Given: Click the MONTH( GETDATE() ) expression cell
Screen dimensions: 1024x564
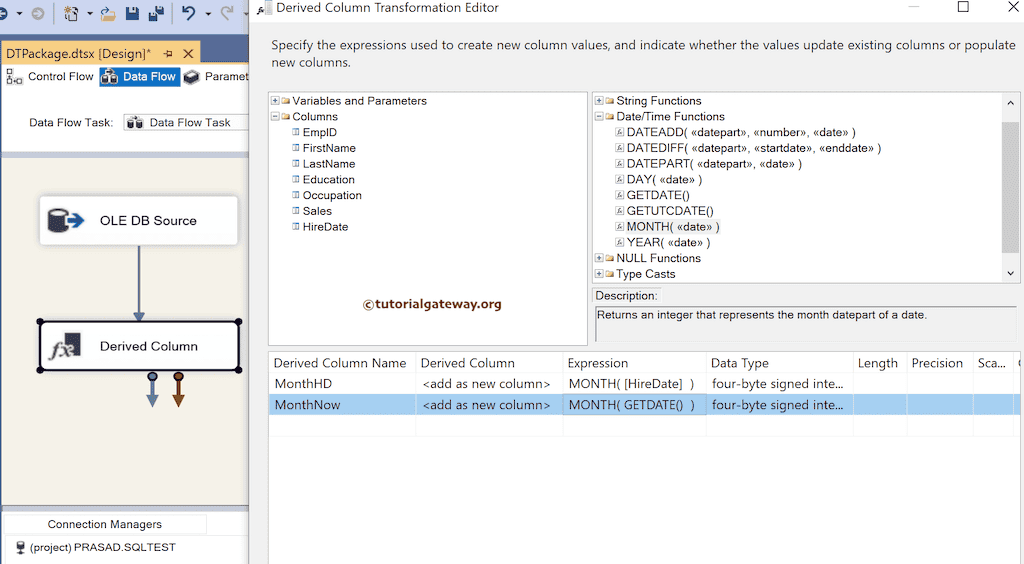Looking at the screenshot, I should coord(634,405).
